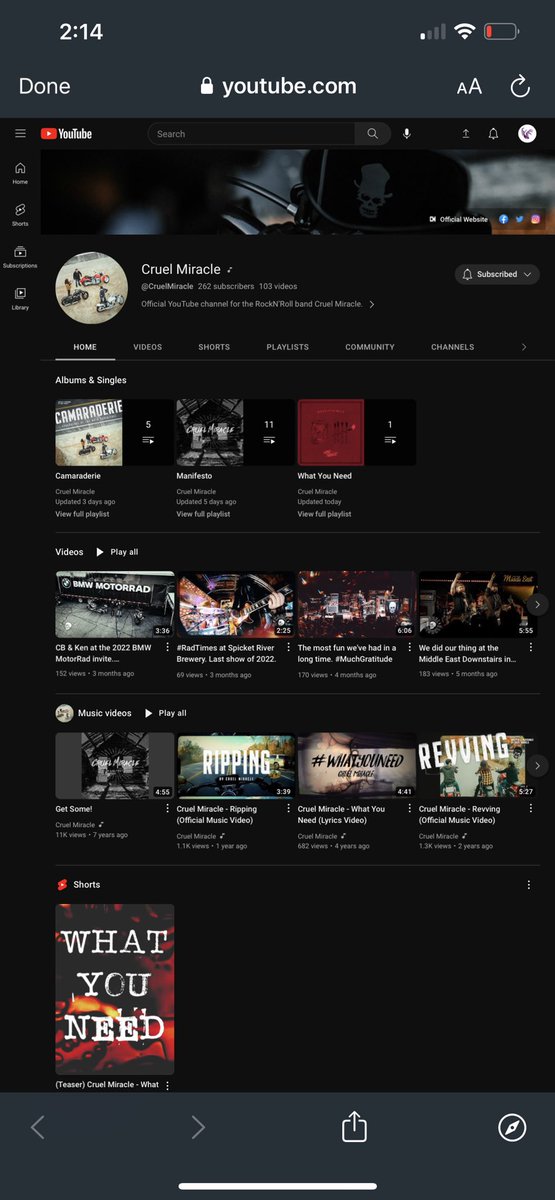This screenshot has width=555, height=1200.
Task: Play the Revving official music video thumbnail
Action: tap(478, 766)
